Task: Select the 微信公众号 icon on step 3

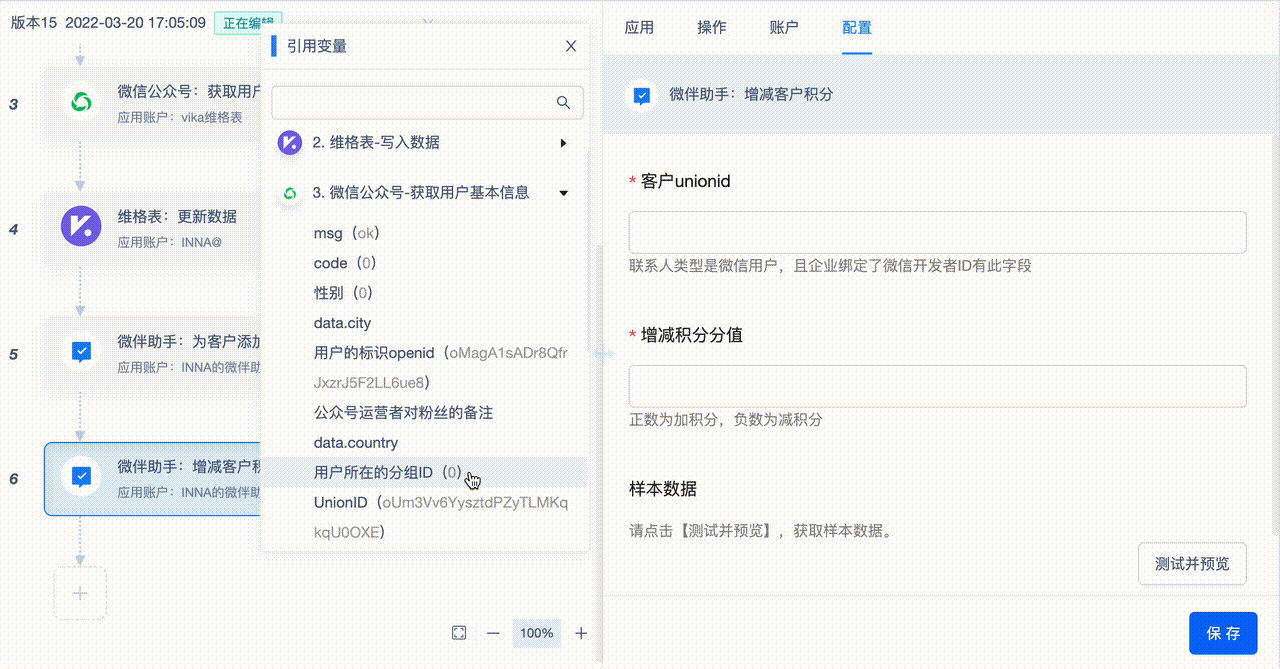Action: click(80, 103)
